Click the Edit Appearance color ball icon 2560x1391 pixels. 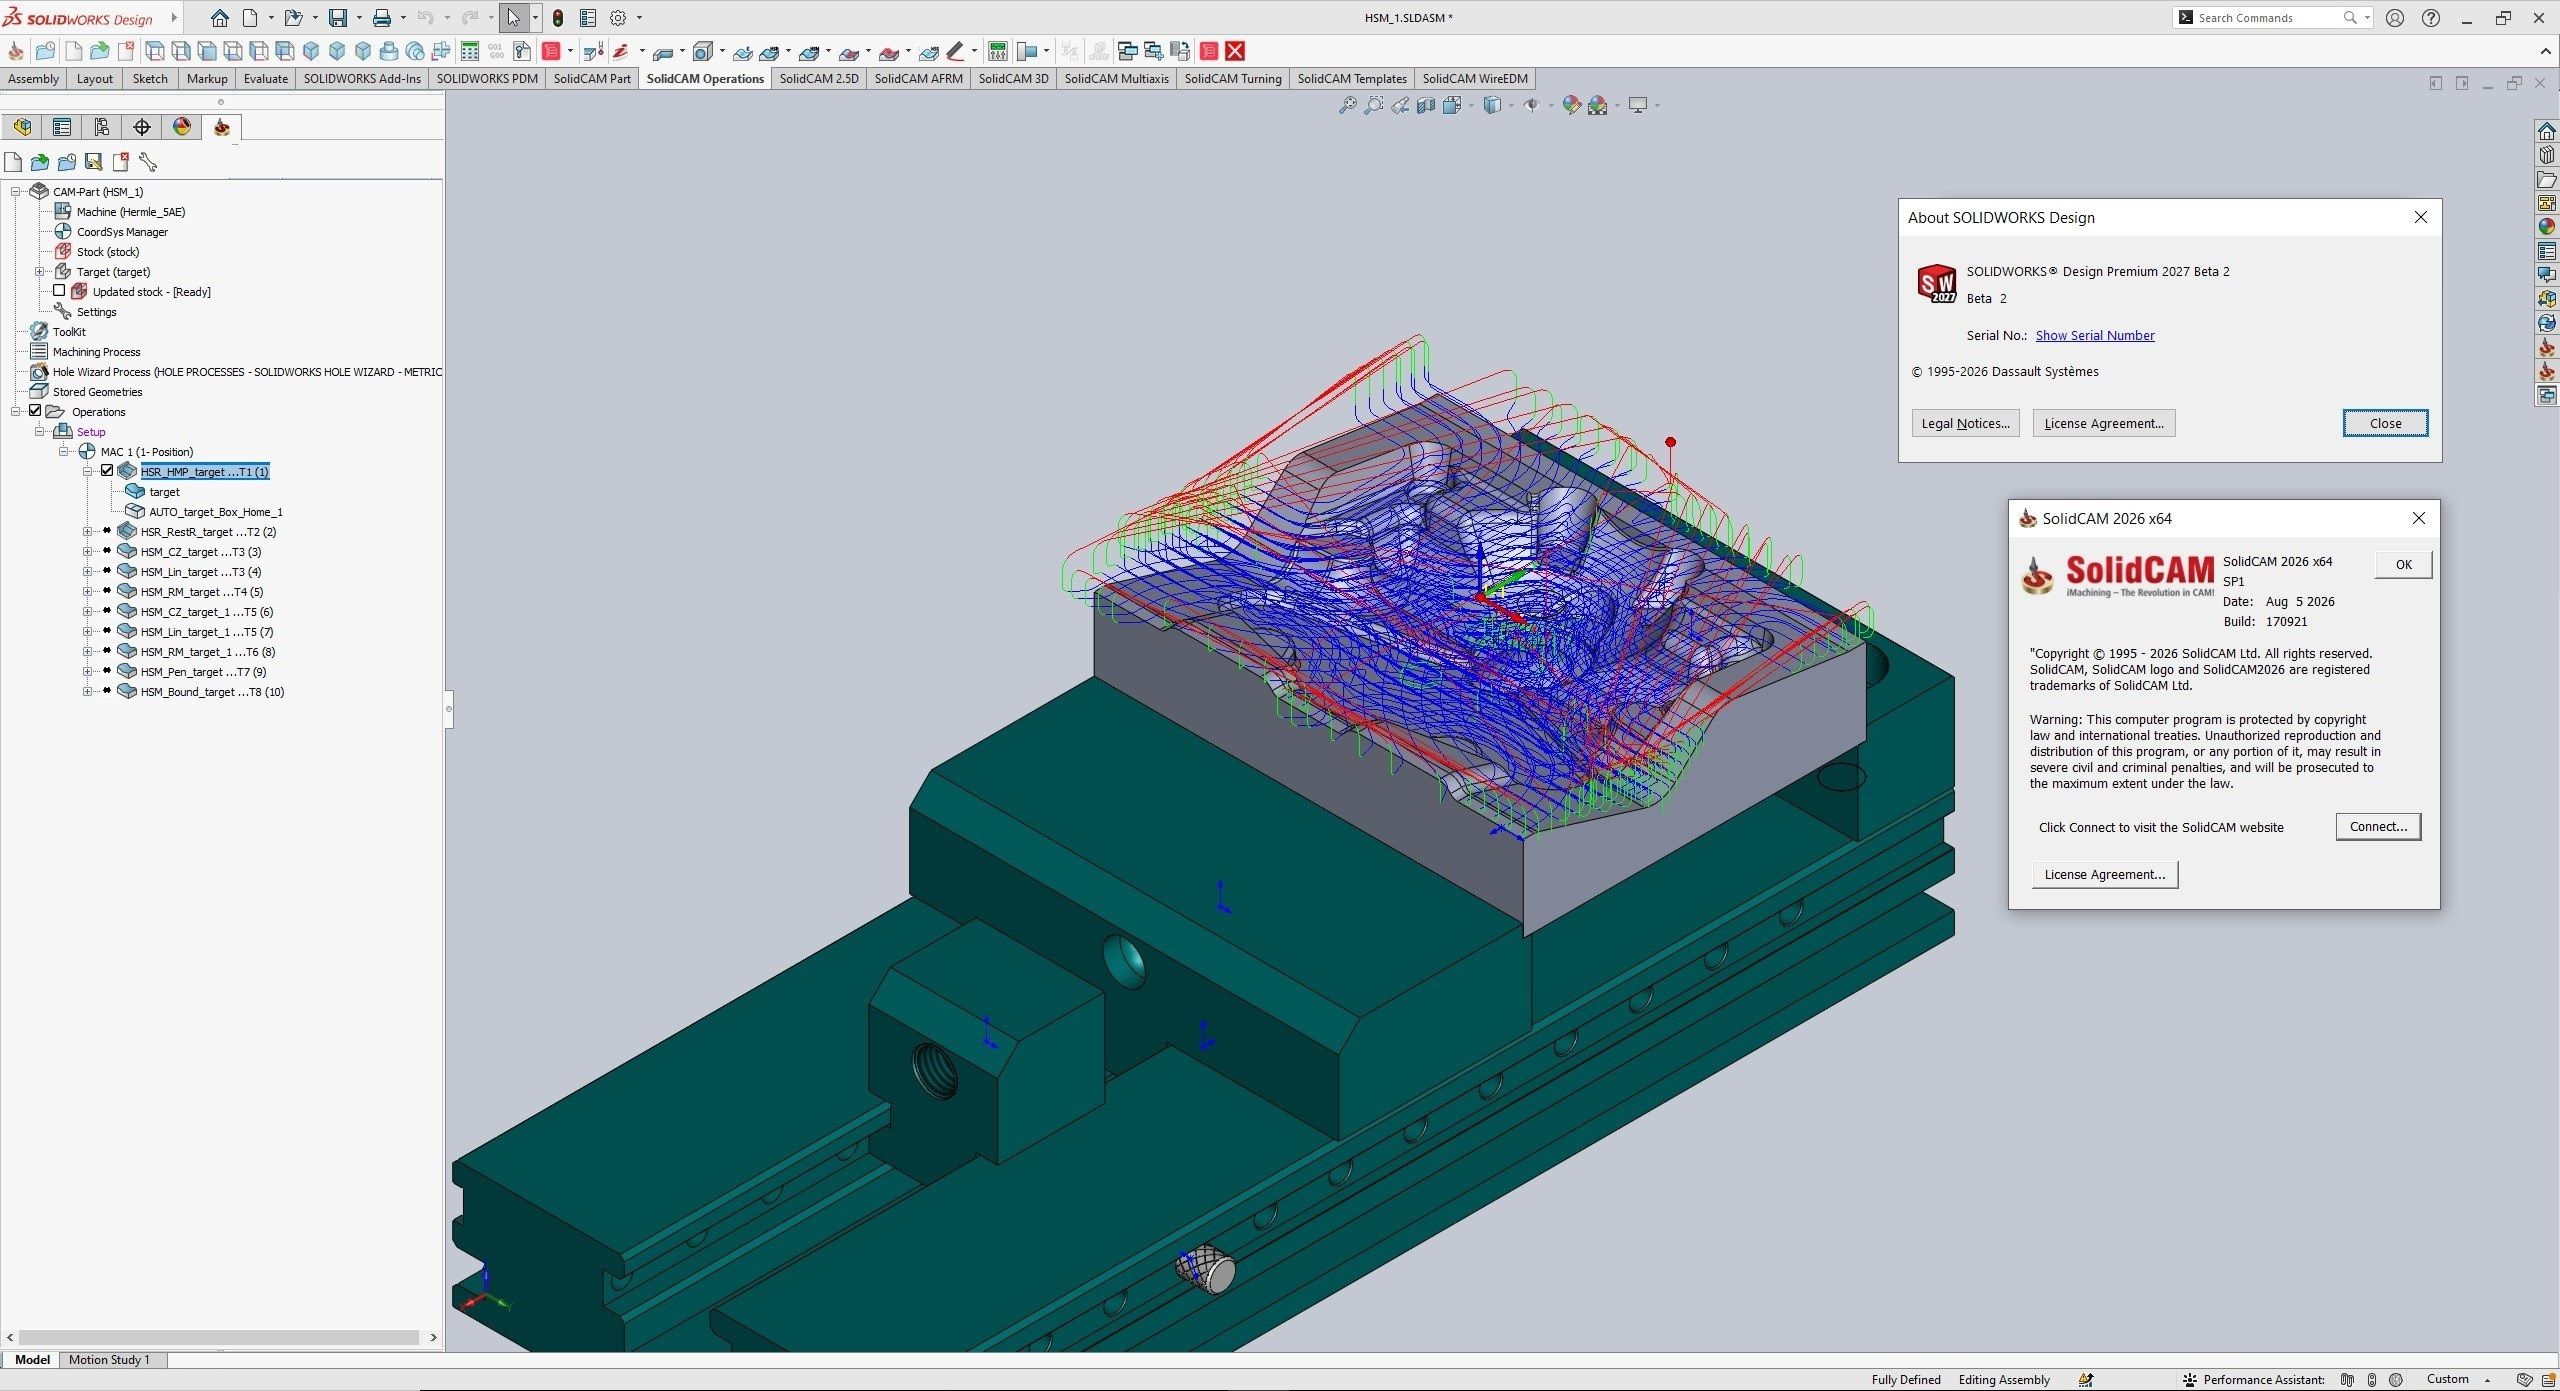1571,105
